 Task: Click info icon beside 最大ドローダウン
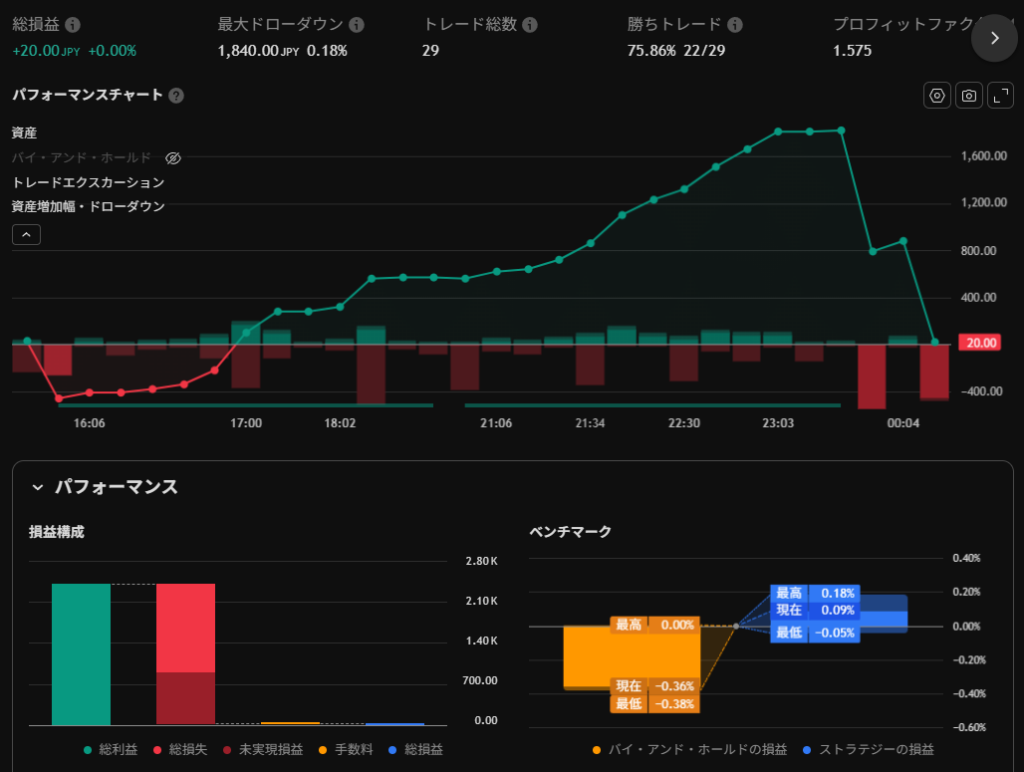pos(357,25)
